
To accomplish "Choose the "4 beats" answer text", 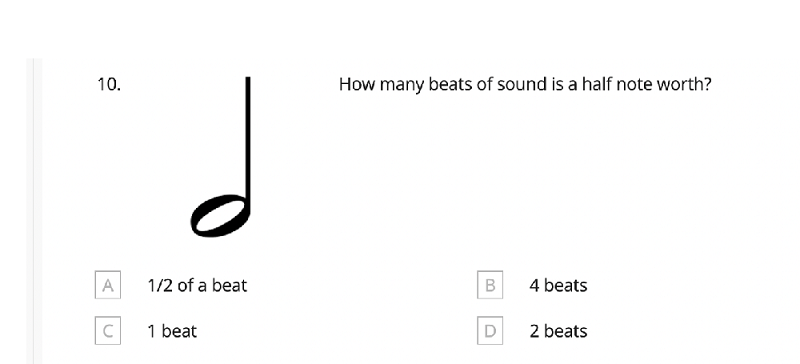I will coord(558,285).
